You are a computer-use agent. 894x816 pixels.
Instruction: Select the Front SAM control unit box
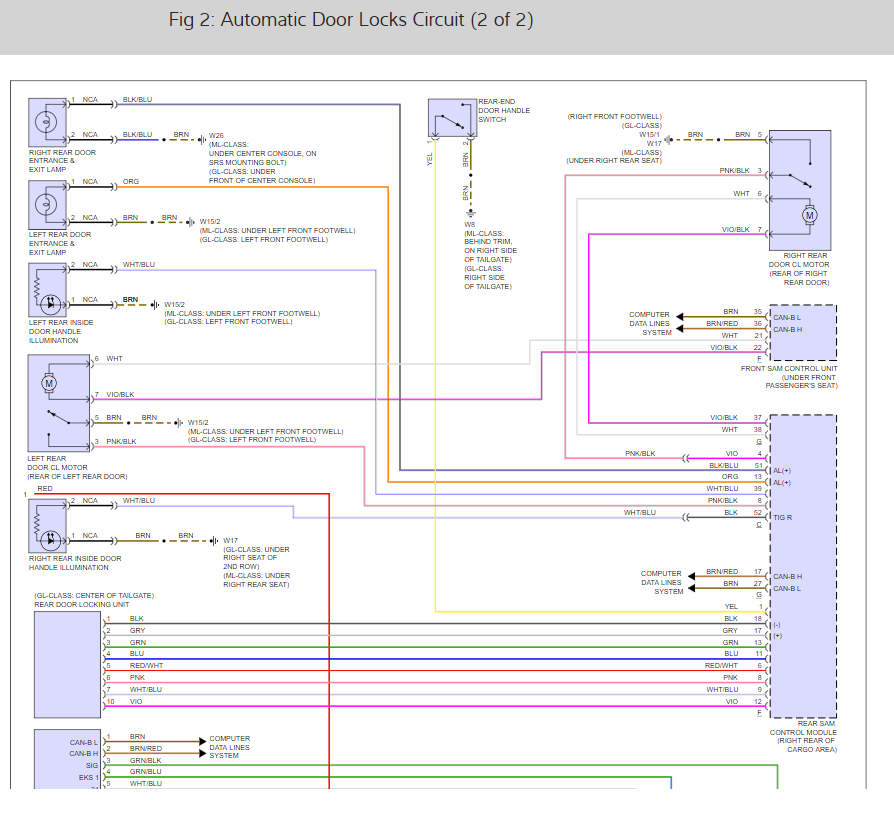tap(802, 332)
